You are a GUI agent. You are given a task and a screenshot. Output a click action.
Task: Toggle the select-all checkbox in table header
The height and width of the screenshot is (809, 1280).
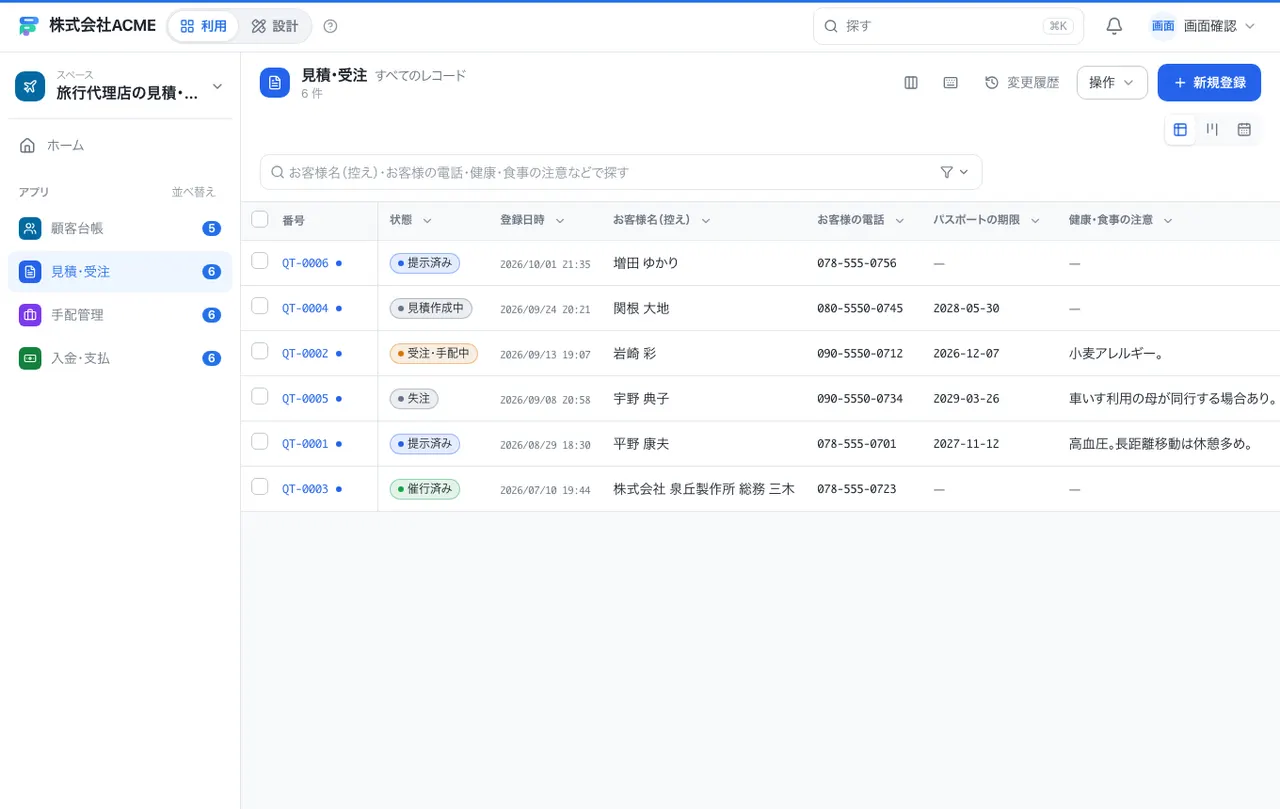pos(260,219)
